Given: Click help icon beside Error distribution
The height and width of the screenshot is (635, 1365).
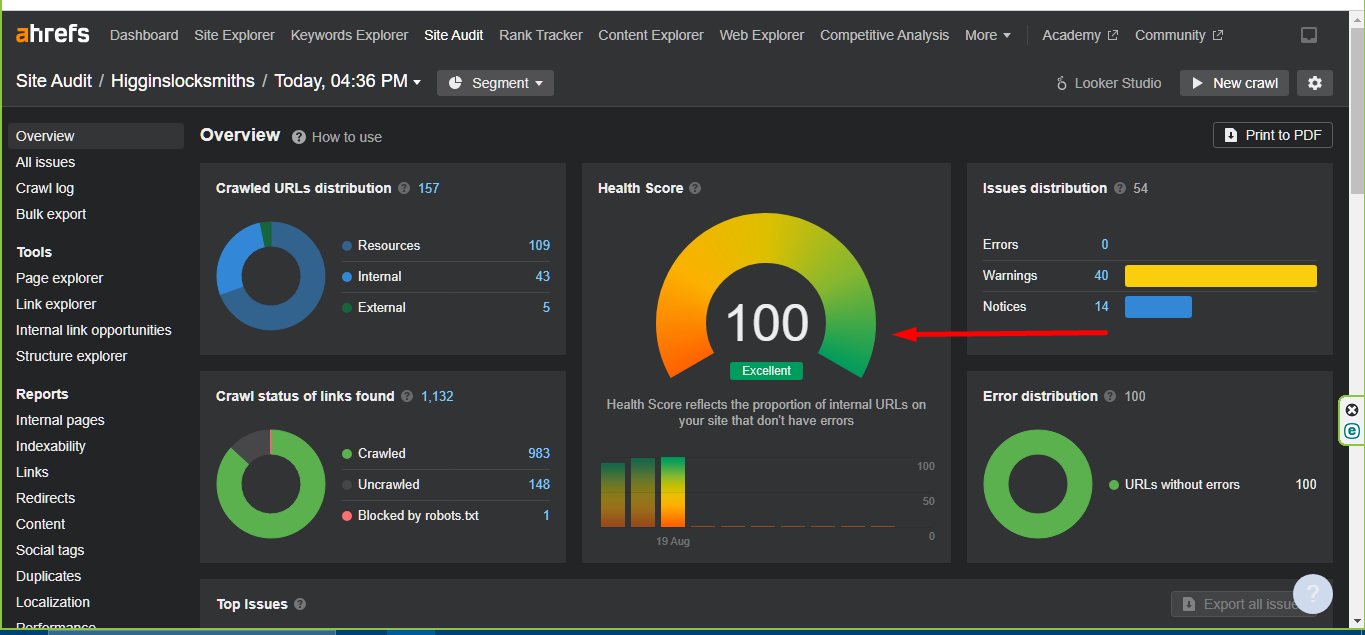Looking at the screenshot, I should pos(1111,396).
